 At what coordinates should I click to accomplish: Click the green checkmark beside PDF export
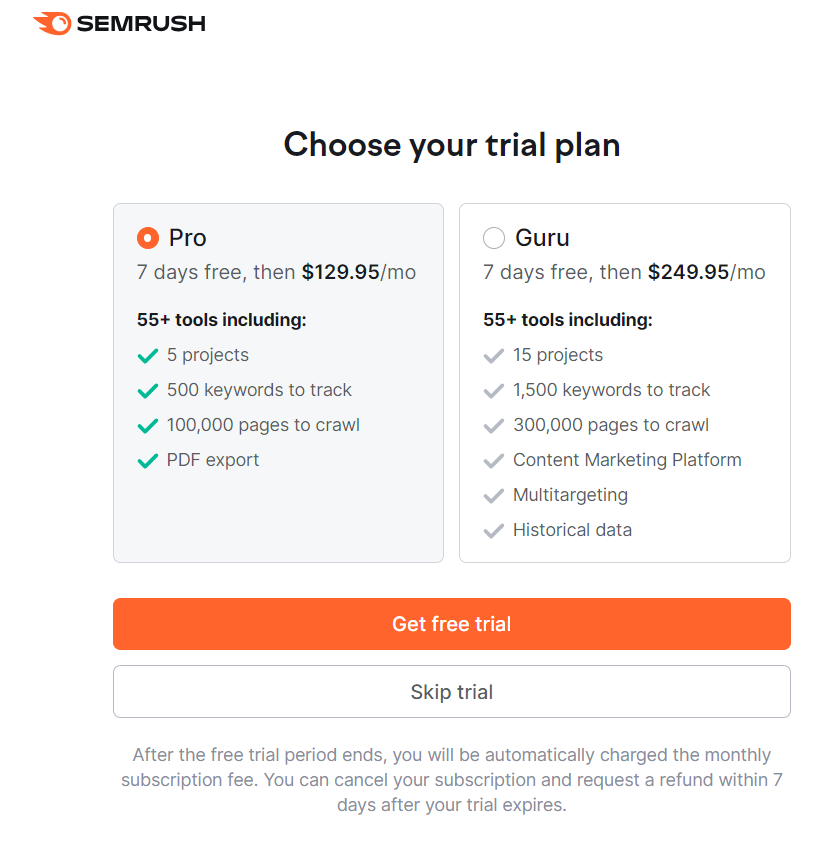point(148,461)
